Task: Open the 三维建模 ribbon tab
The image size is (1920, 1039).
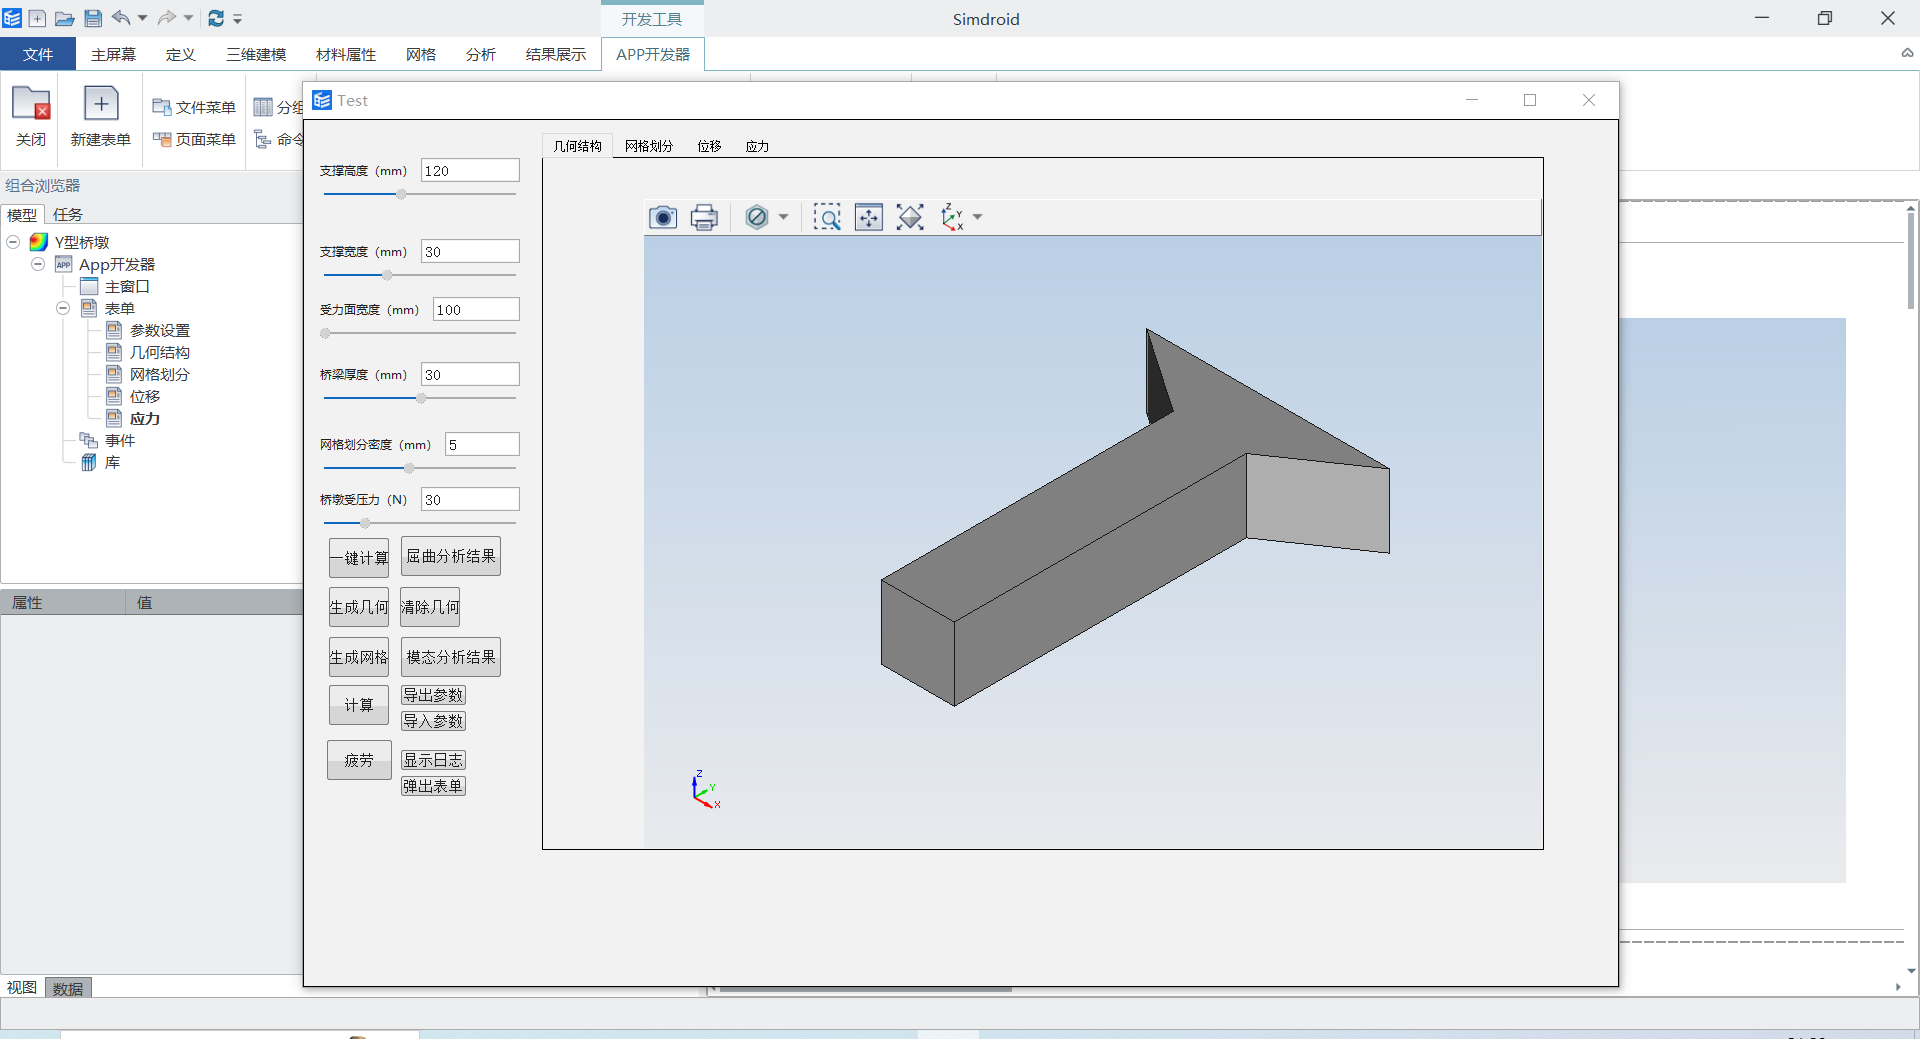Action: coord(255,54)
